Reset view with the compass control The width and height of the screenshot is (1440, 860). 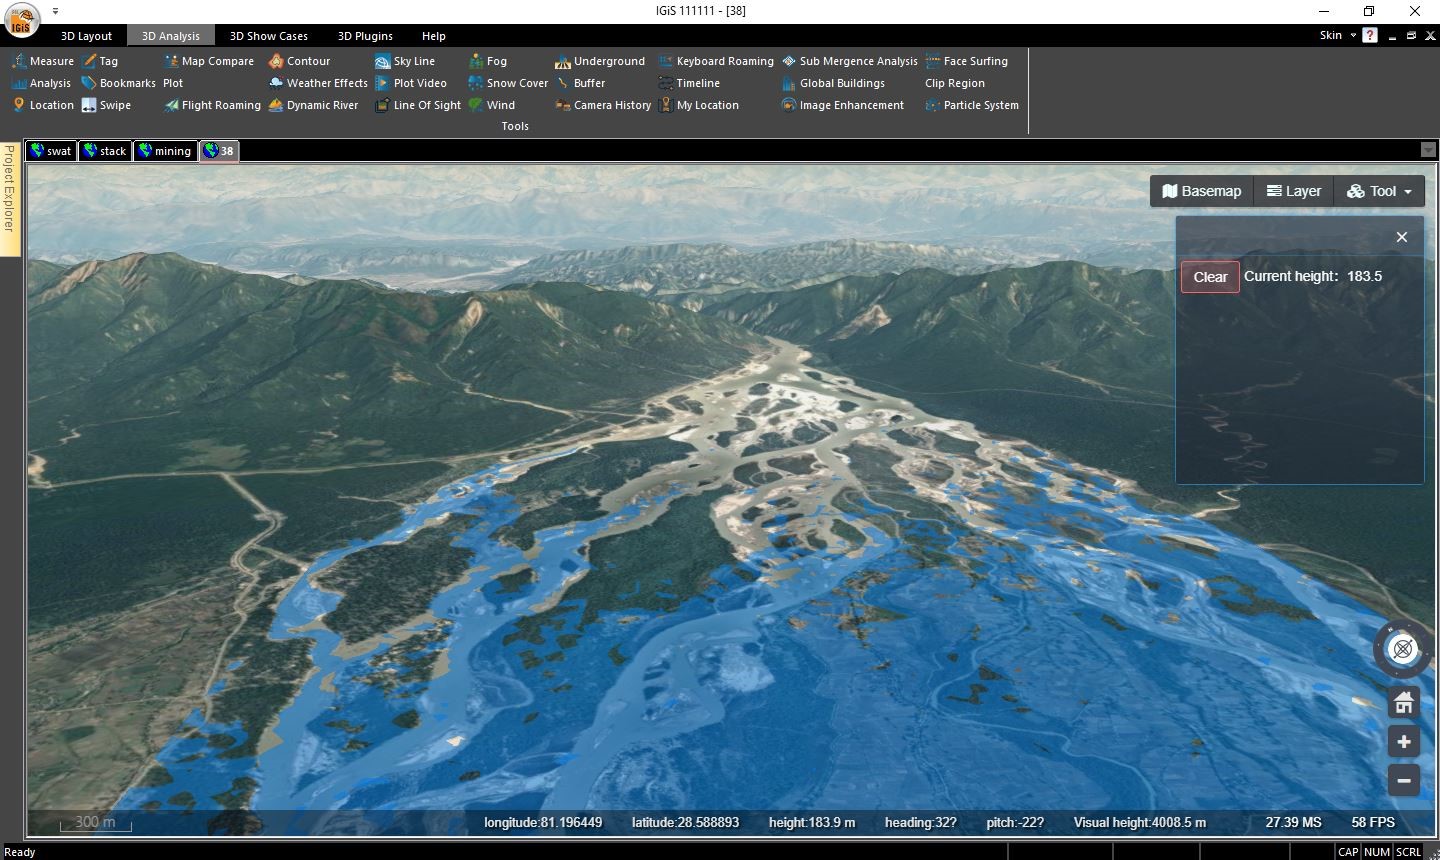point(1403,649)
